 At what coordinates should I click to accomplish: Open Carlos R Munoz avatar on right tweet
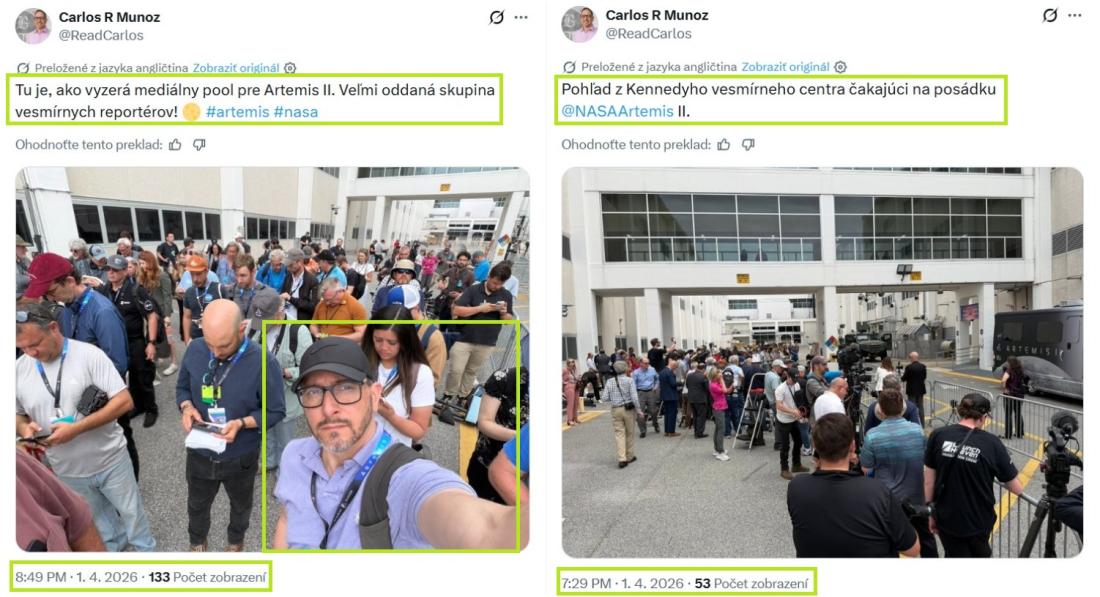(x=579, y=24)
